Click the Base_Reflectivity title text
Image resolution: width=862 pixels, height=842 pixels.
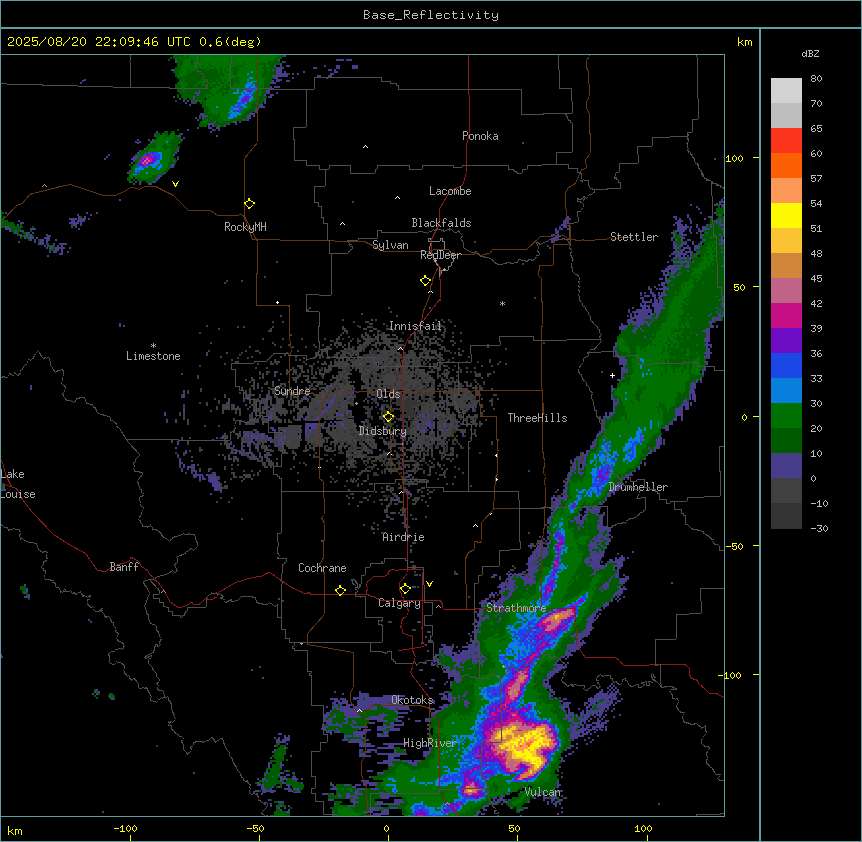pyautogui.click(x=431, y=15)
